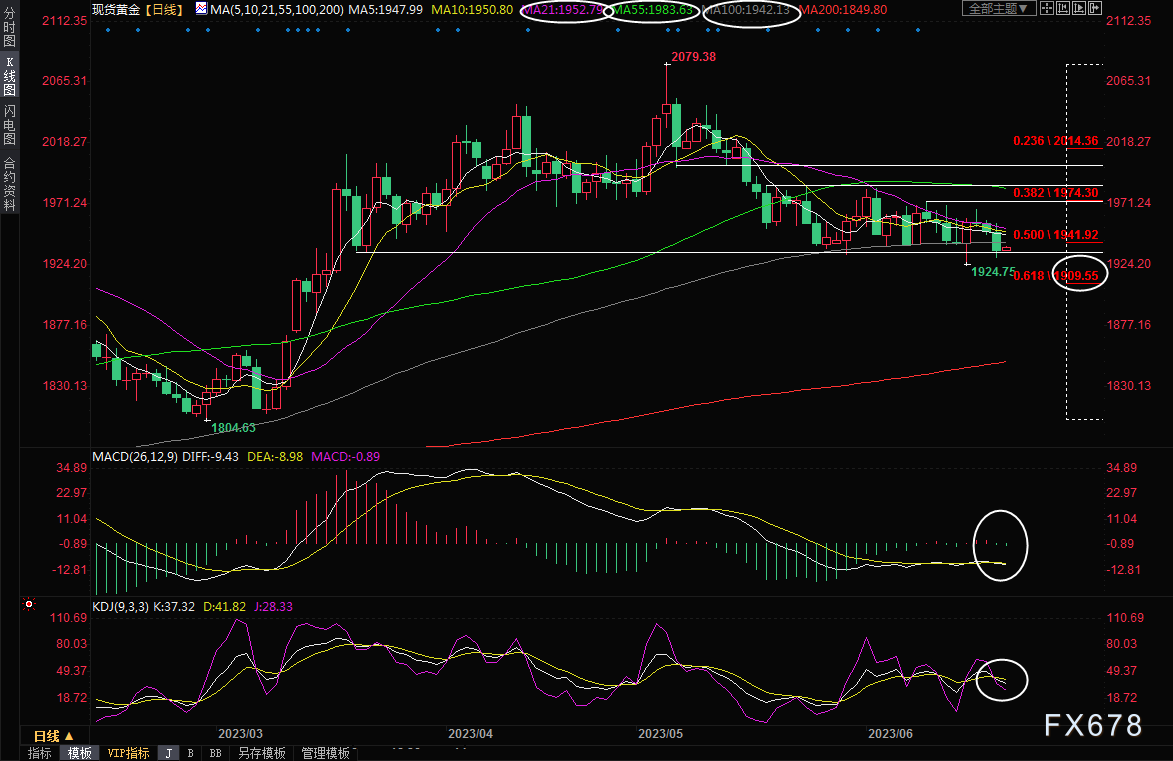Select the K线图 sidebar tab
1173x761 pixels.
coord(9,76)
